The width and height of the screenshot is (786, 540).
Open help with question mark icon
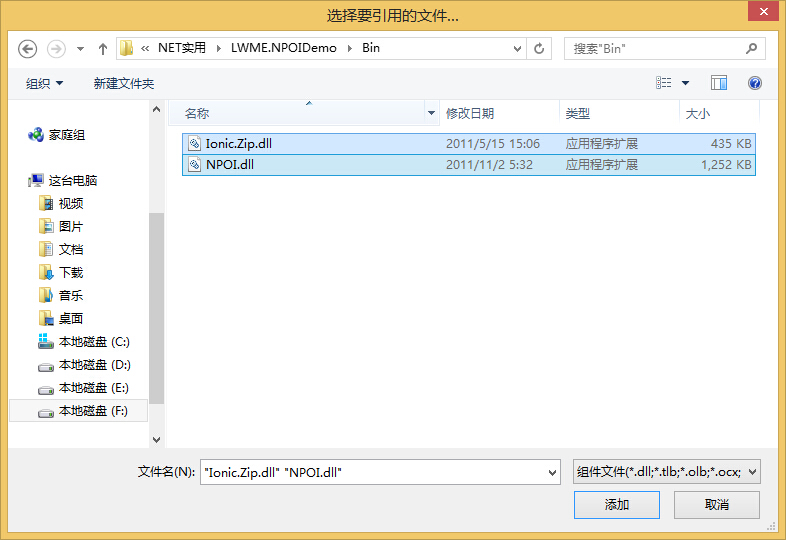pos(754,83)
